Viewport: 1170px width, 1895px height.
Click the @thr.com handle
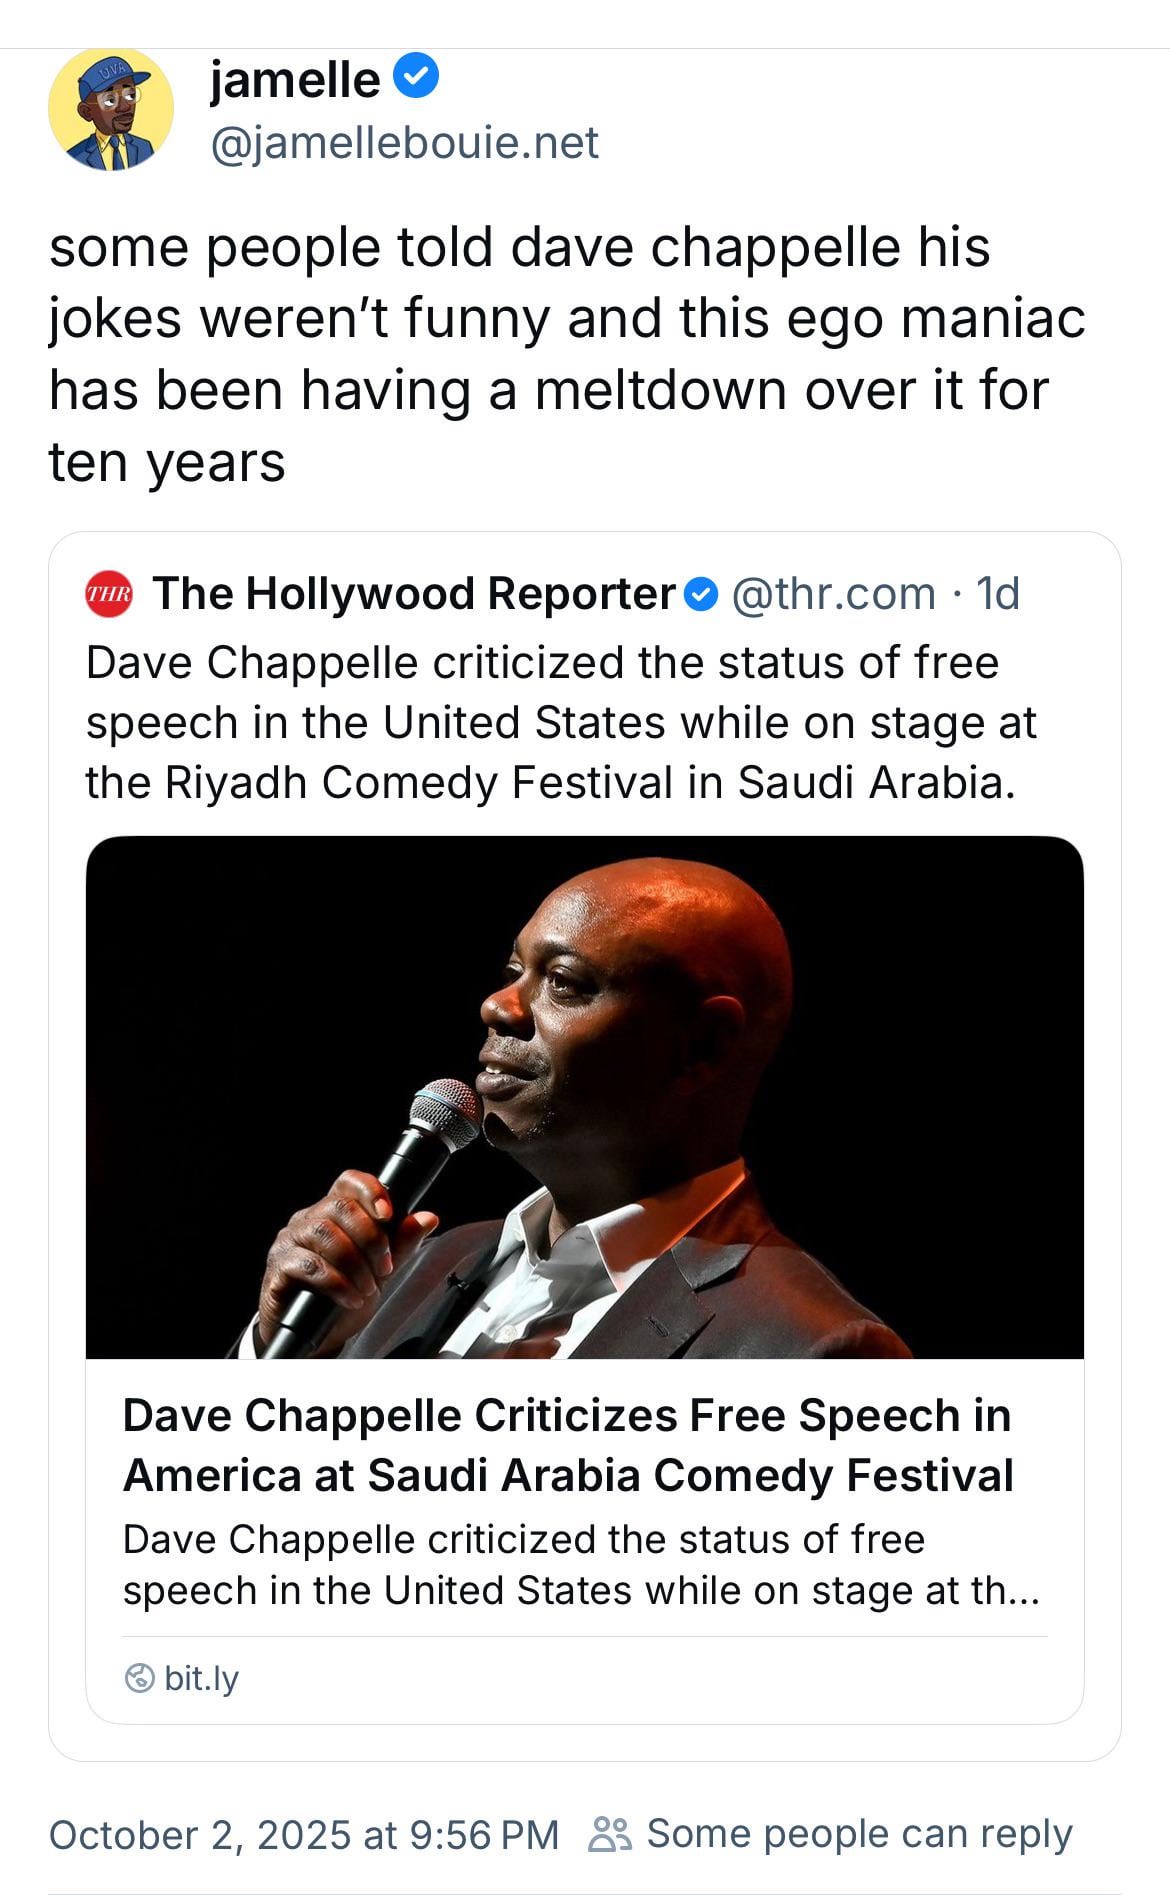pyautogui.click(x=833, y=593)
